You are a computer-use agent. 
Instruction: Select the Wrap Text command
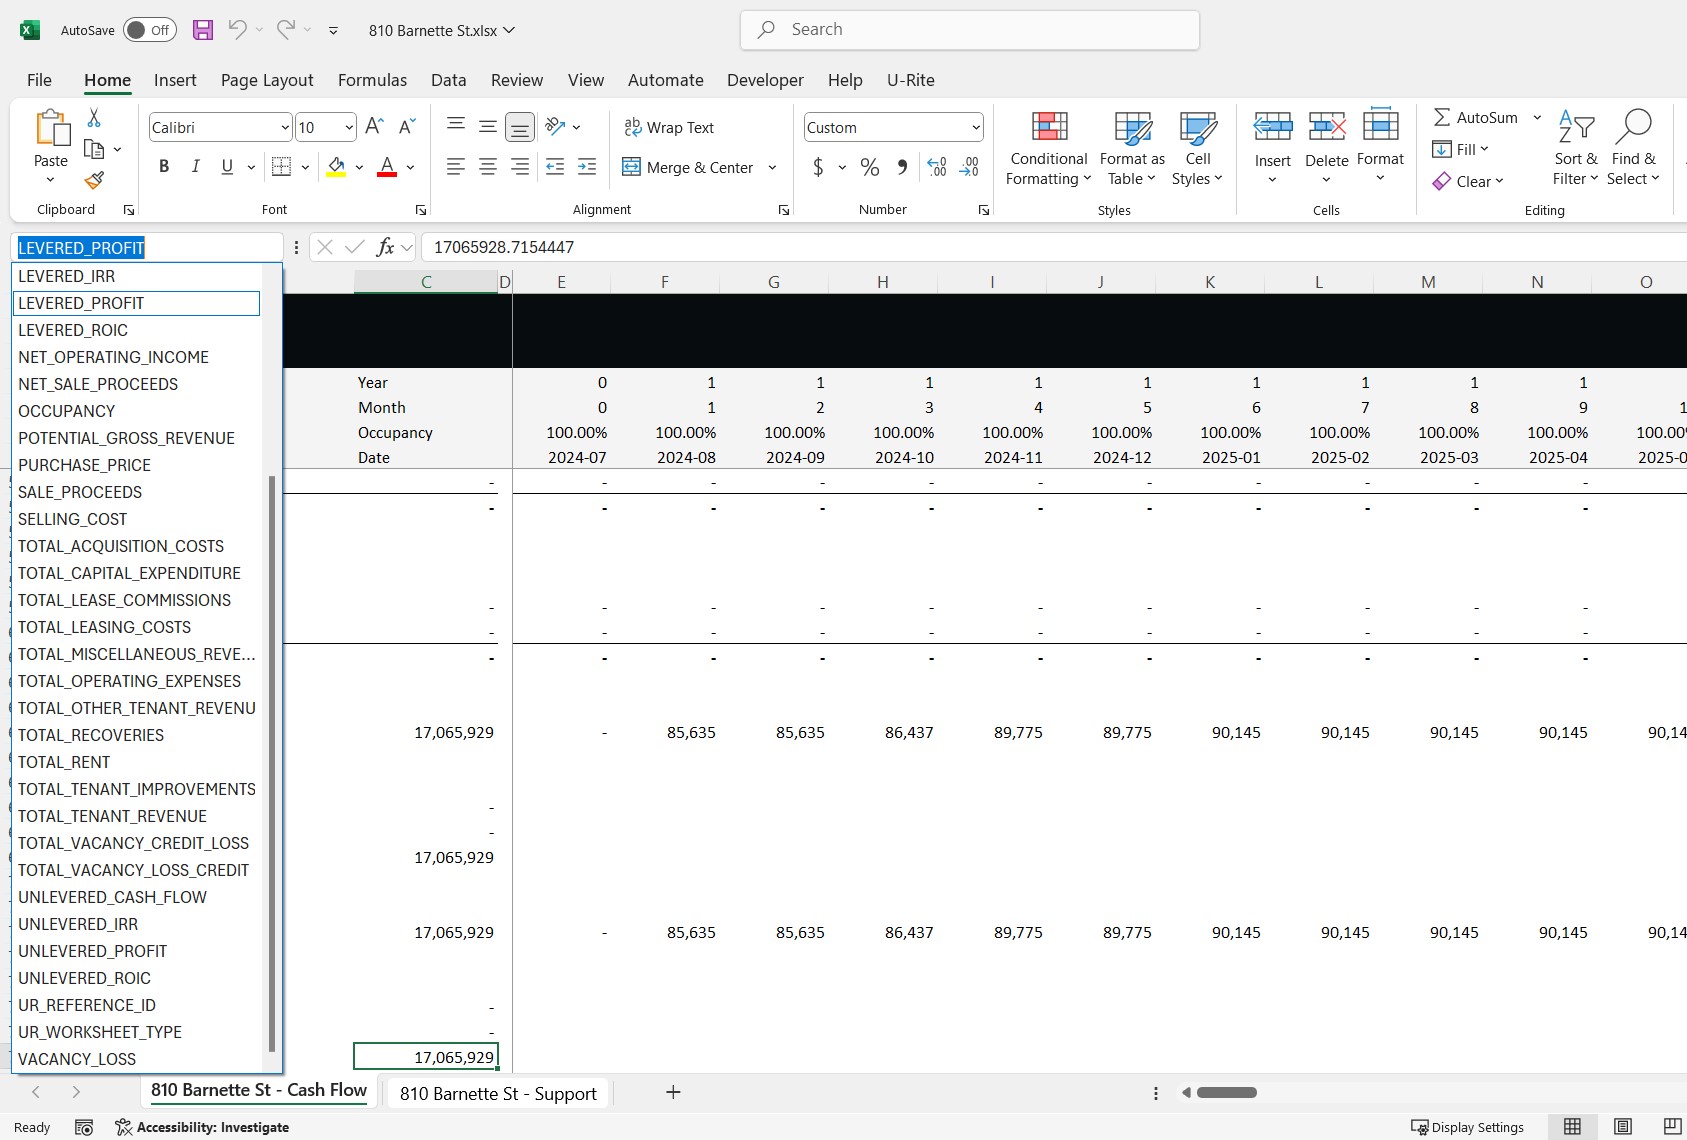click(670, 127)
